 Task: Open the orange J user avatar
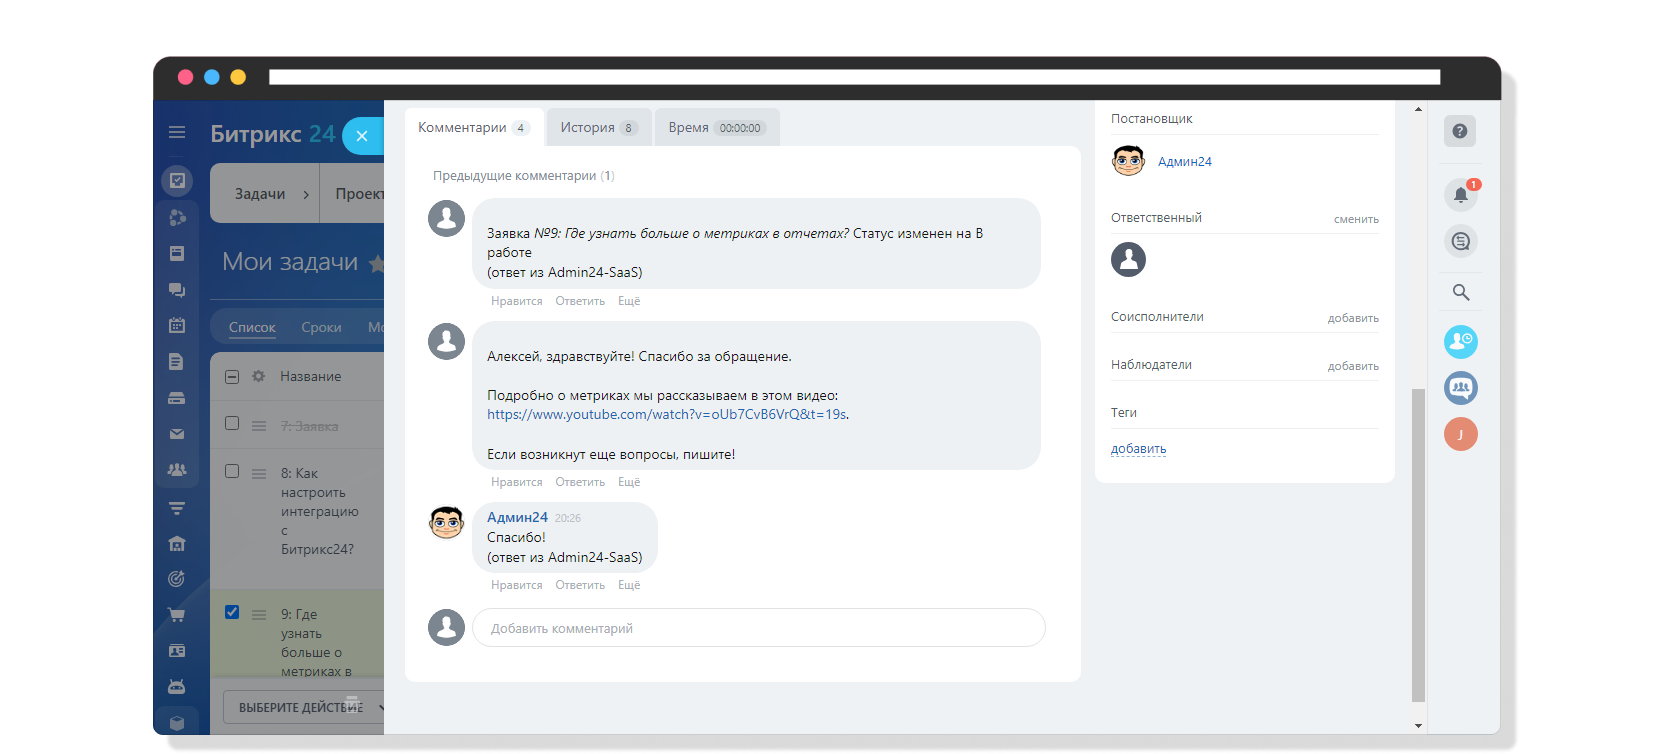[1461, 434]
